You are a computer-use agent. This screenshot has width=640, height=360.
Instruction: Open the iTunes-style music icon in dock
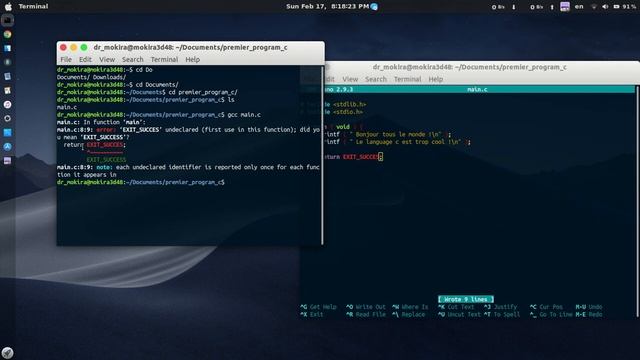pyautogui.click(x=7, y=104)
